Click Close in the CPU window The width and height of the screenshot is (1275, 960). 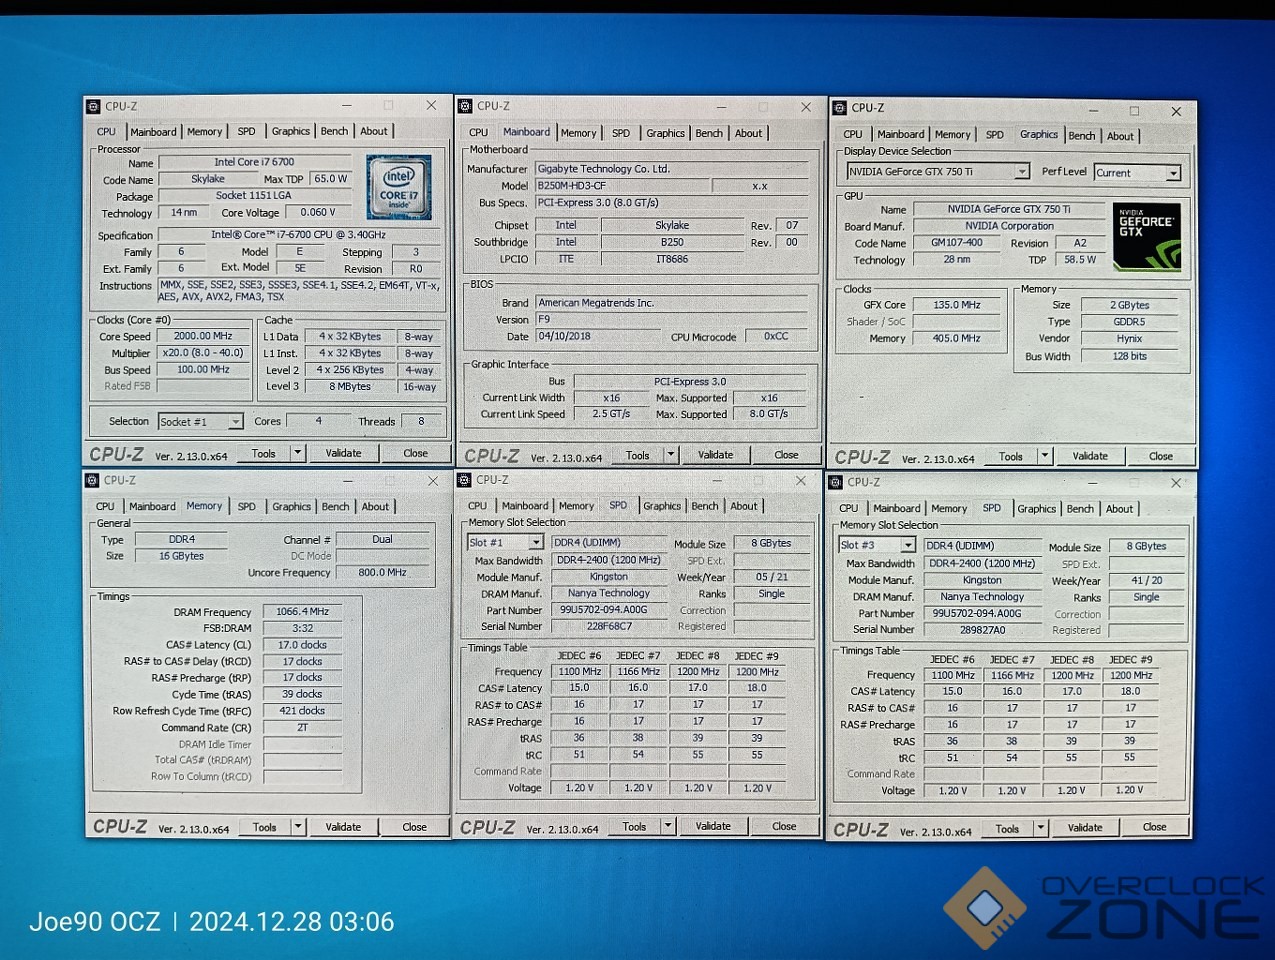tap(415, 453)
